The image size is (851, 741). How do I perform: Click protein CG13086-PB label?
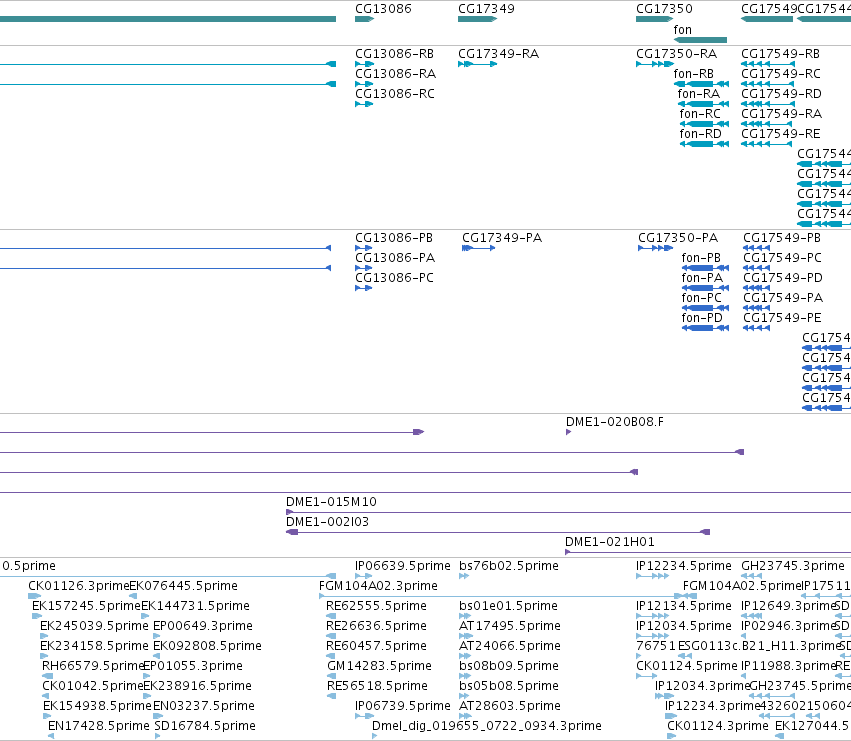(394, 238)
